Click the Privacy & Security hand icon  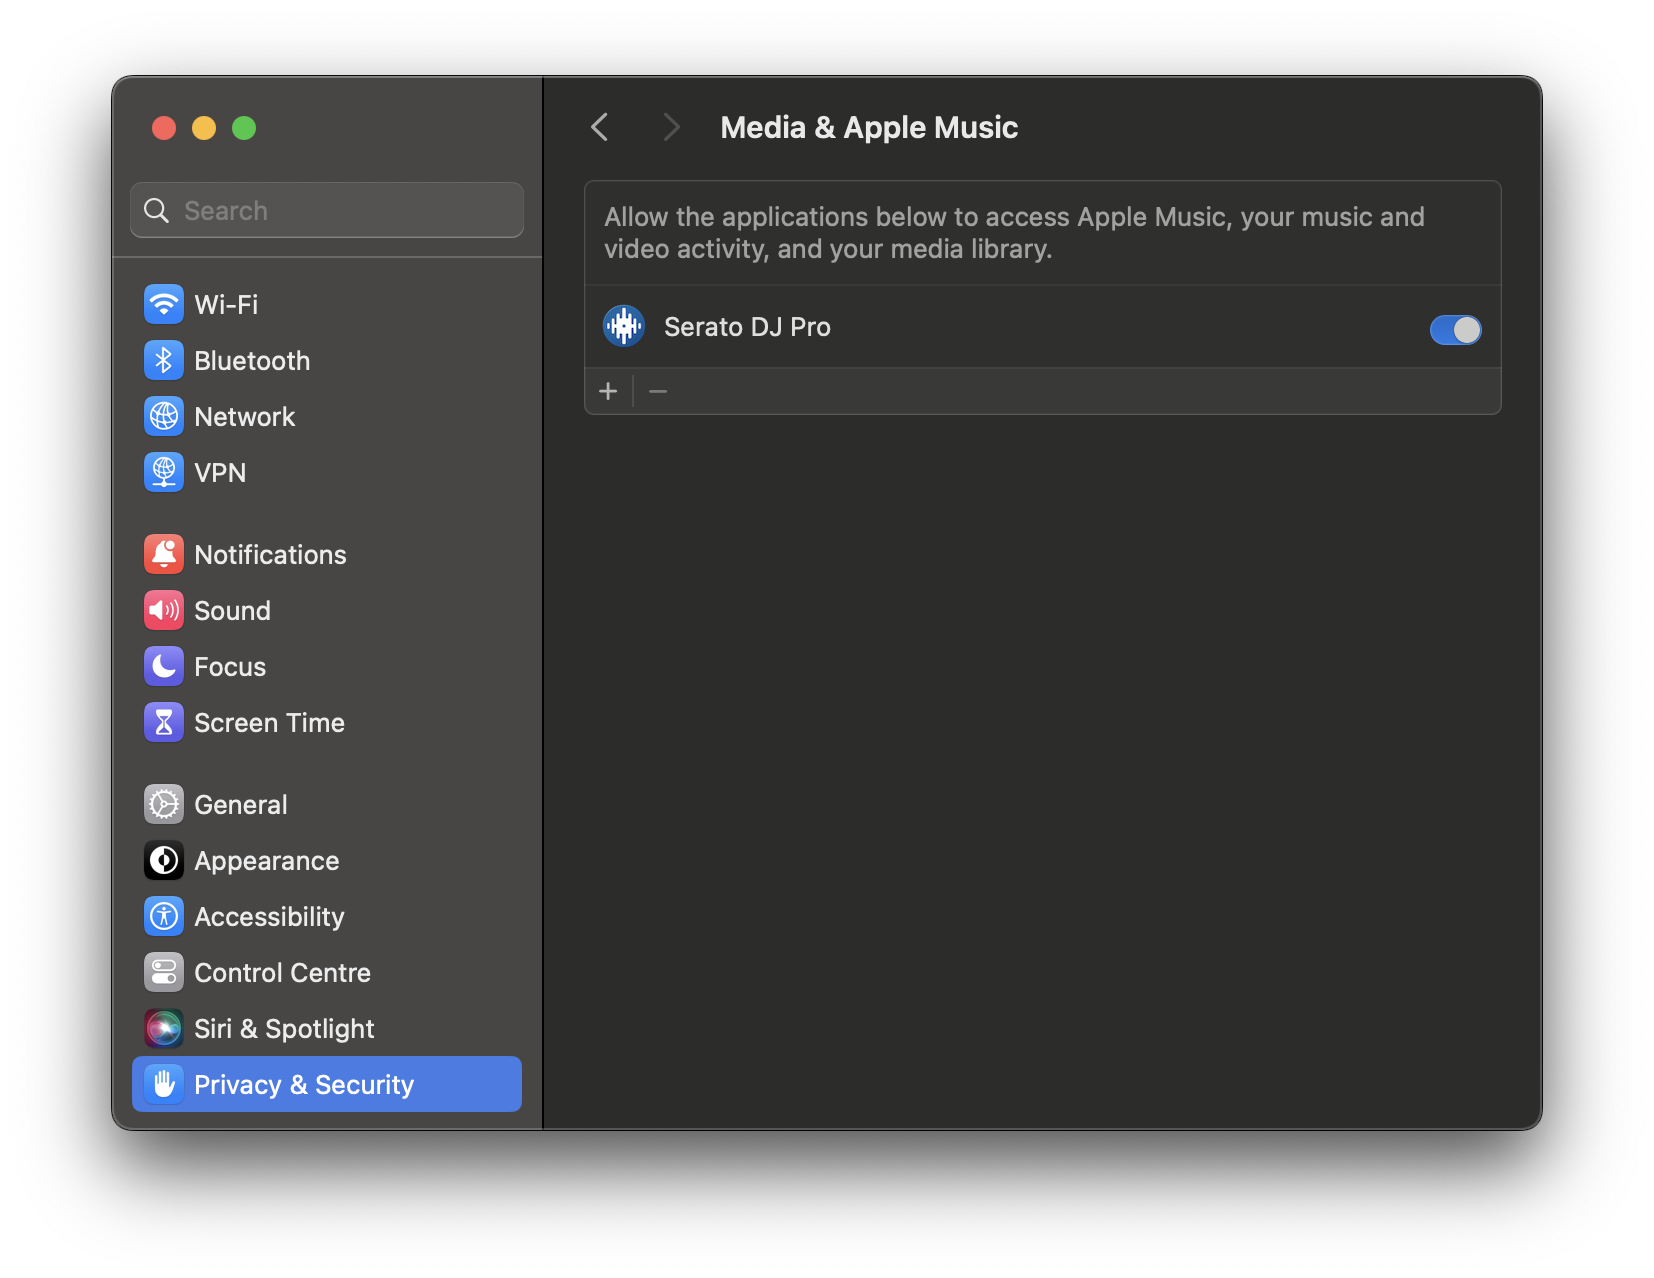pos(164,1084)
